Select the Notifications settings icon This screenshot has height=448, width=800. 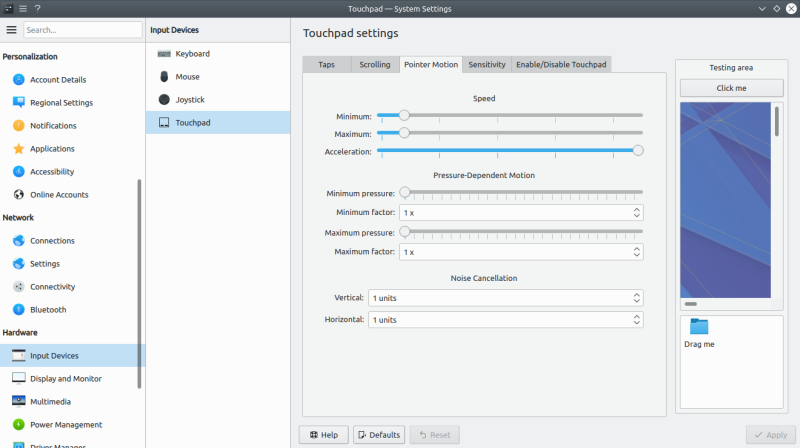18,126
